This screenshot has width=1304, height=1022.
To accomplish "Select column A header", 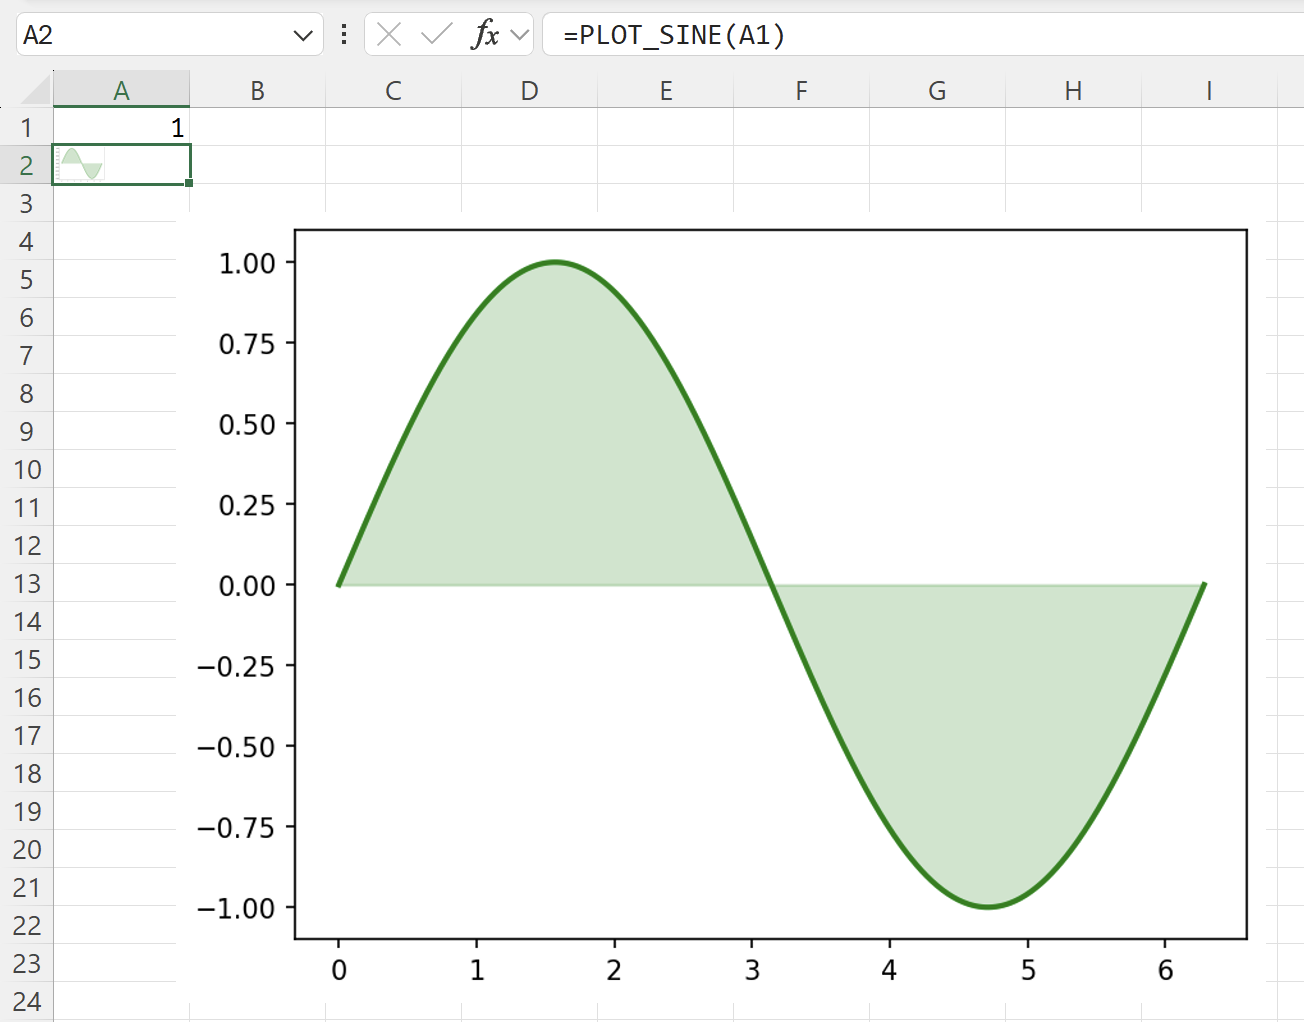I will 121,90.
